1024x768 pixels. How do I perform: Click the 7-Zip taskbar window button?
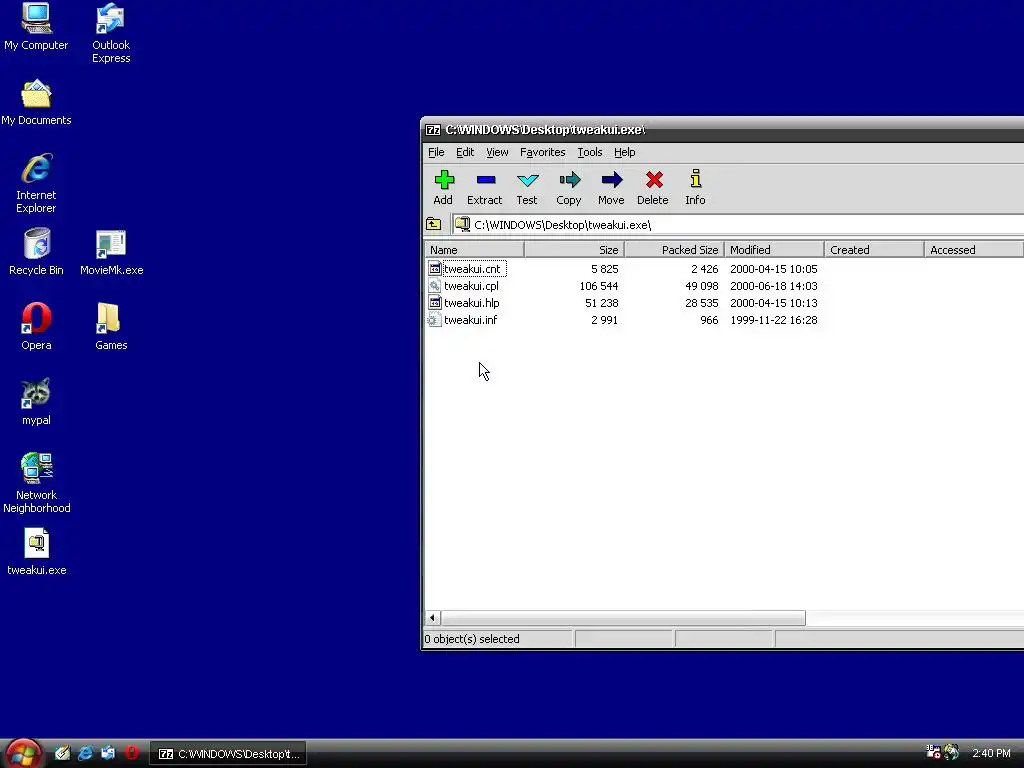[x=229, y=754]
